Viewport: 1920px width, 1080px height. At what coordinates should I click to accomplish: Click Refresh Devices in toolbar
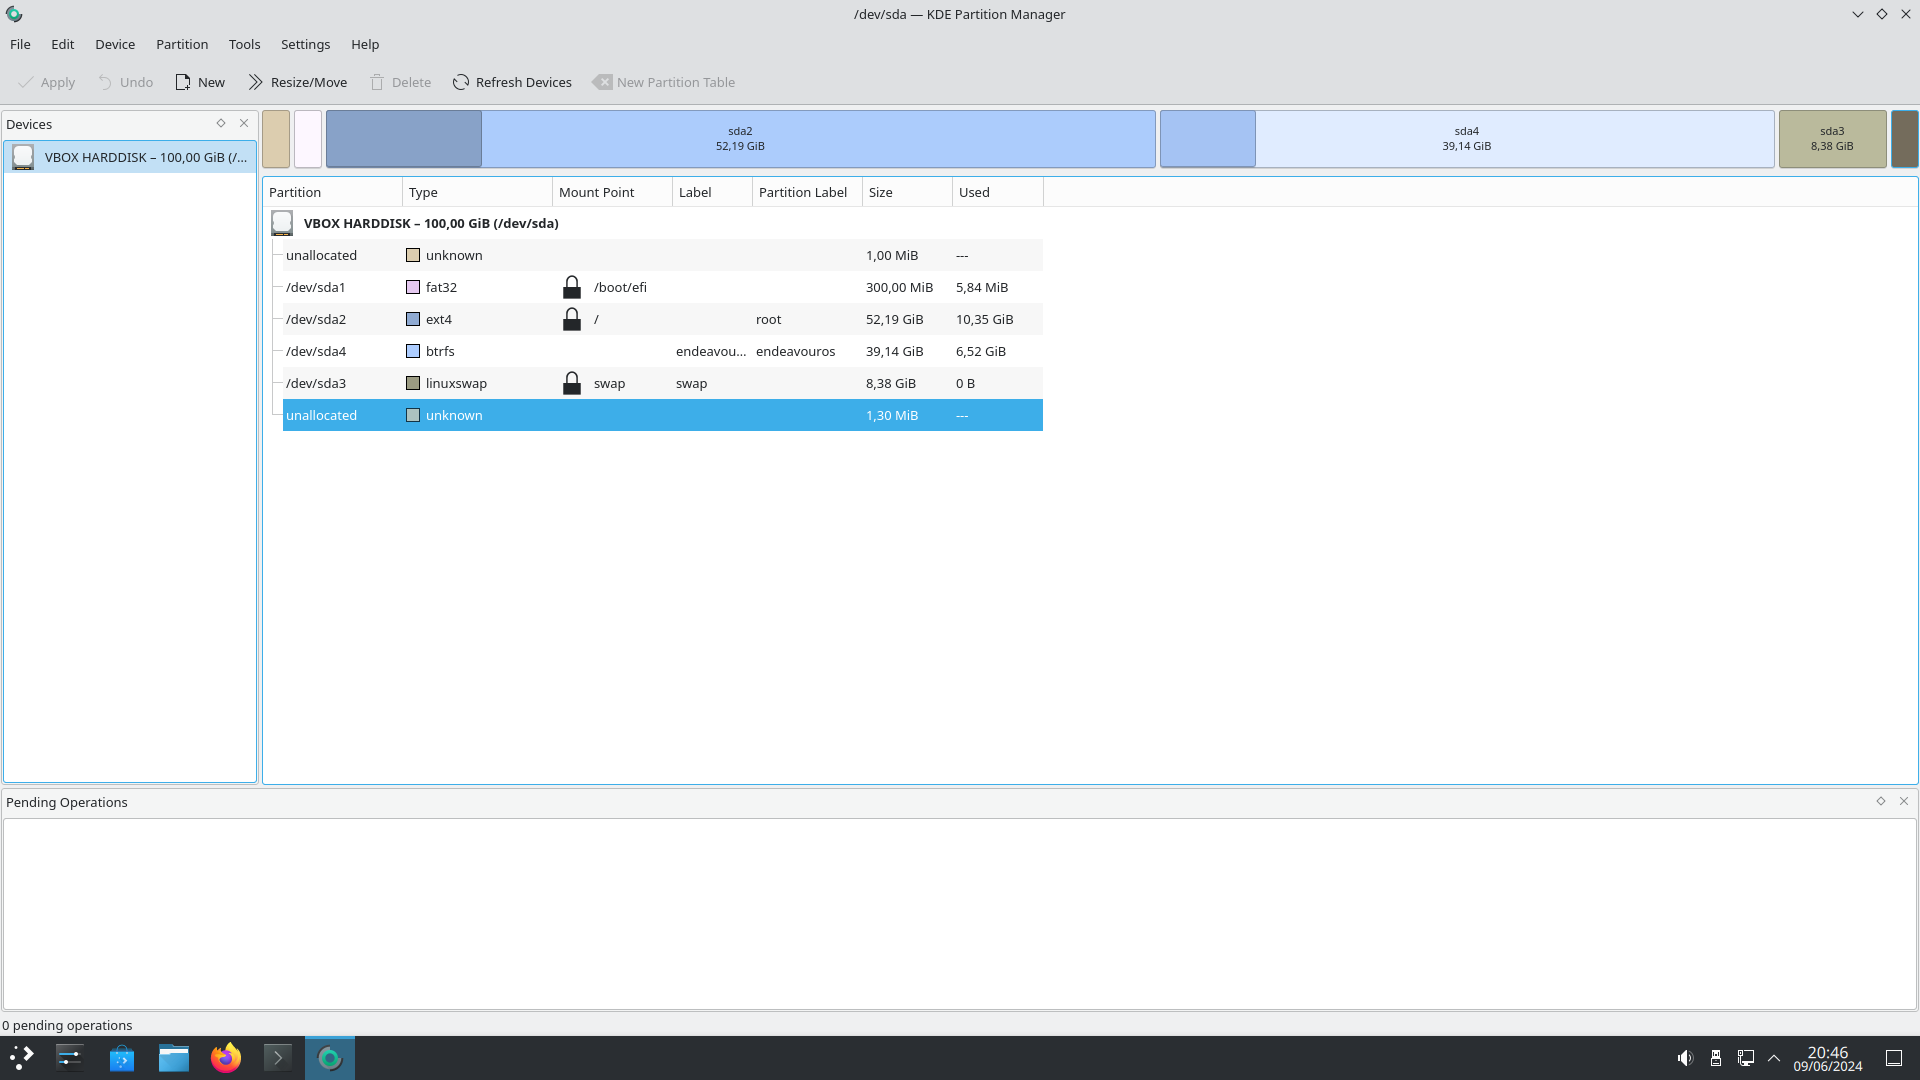pos(512,82)
